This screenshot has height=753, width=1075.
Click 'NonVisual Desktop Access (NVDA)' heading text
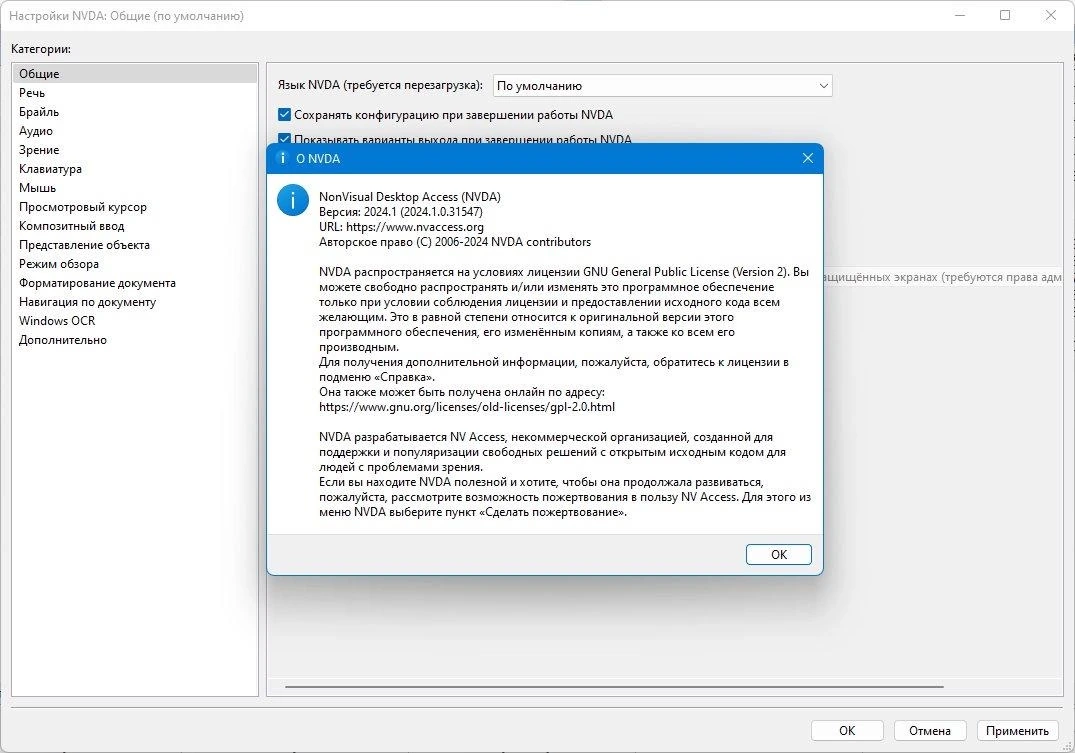[410, 197]
